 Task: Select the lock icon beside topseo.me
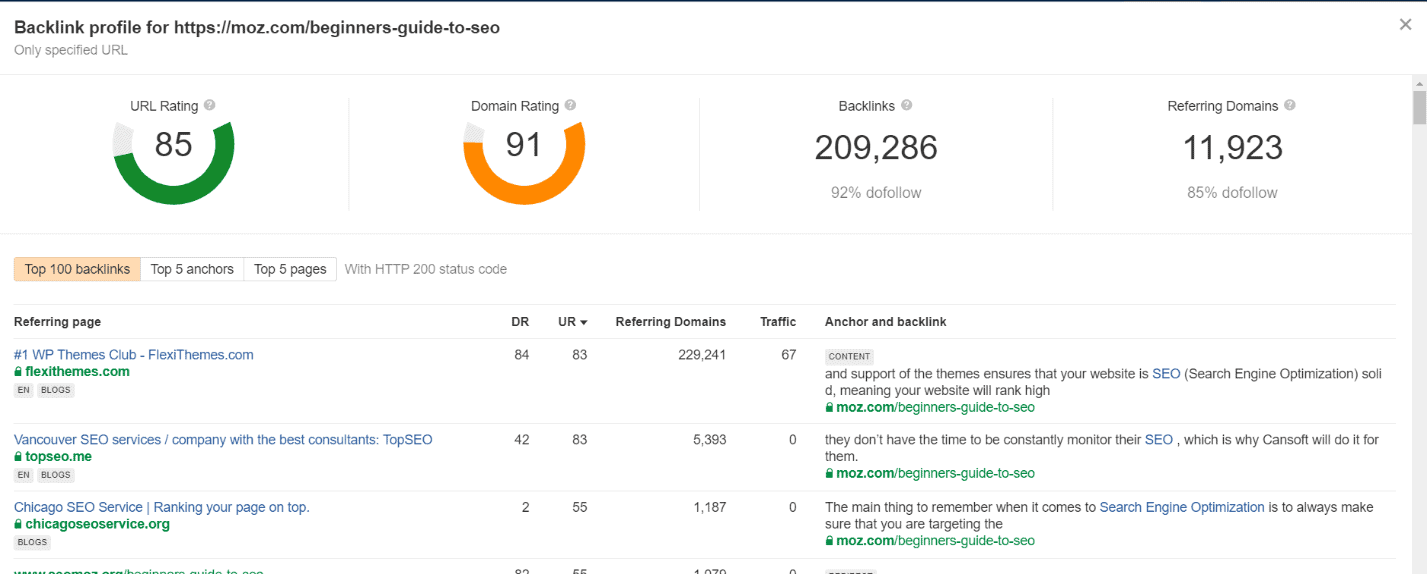[x=18, y=457]
